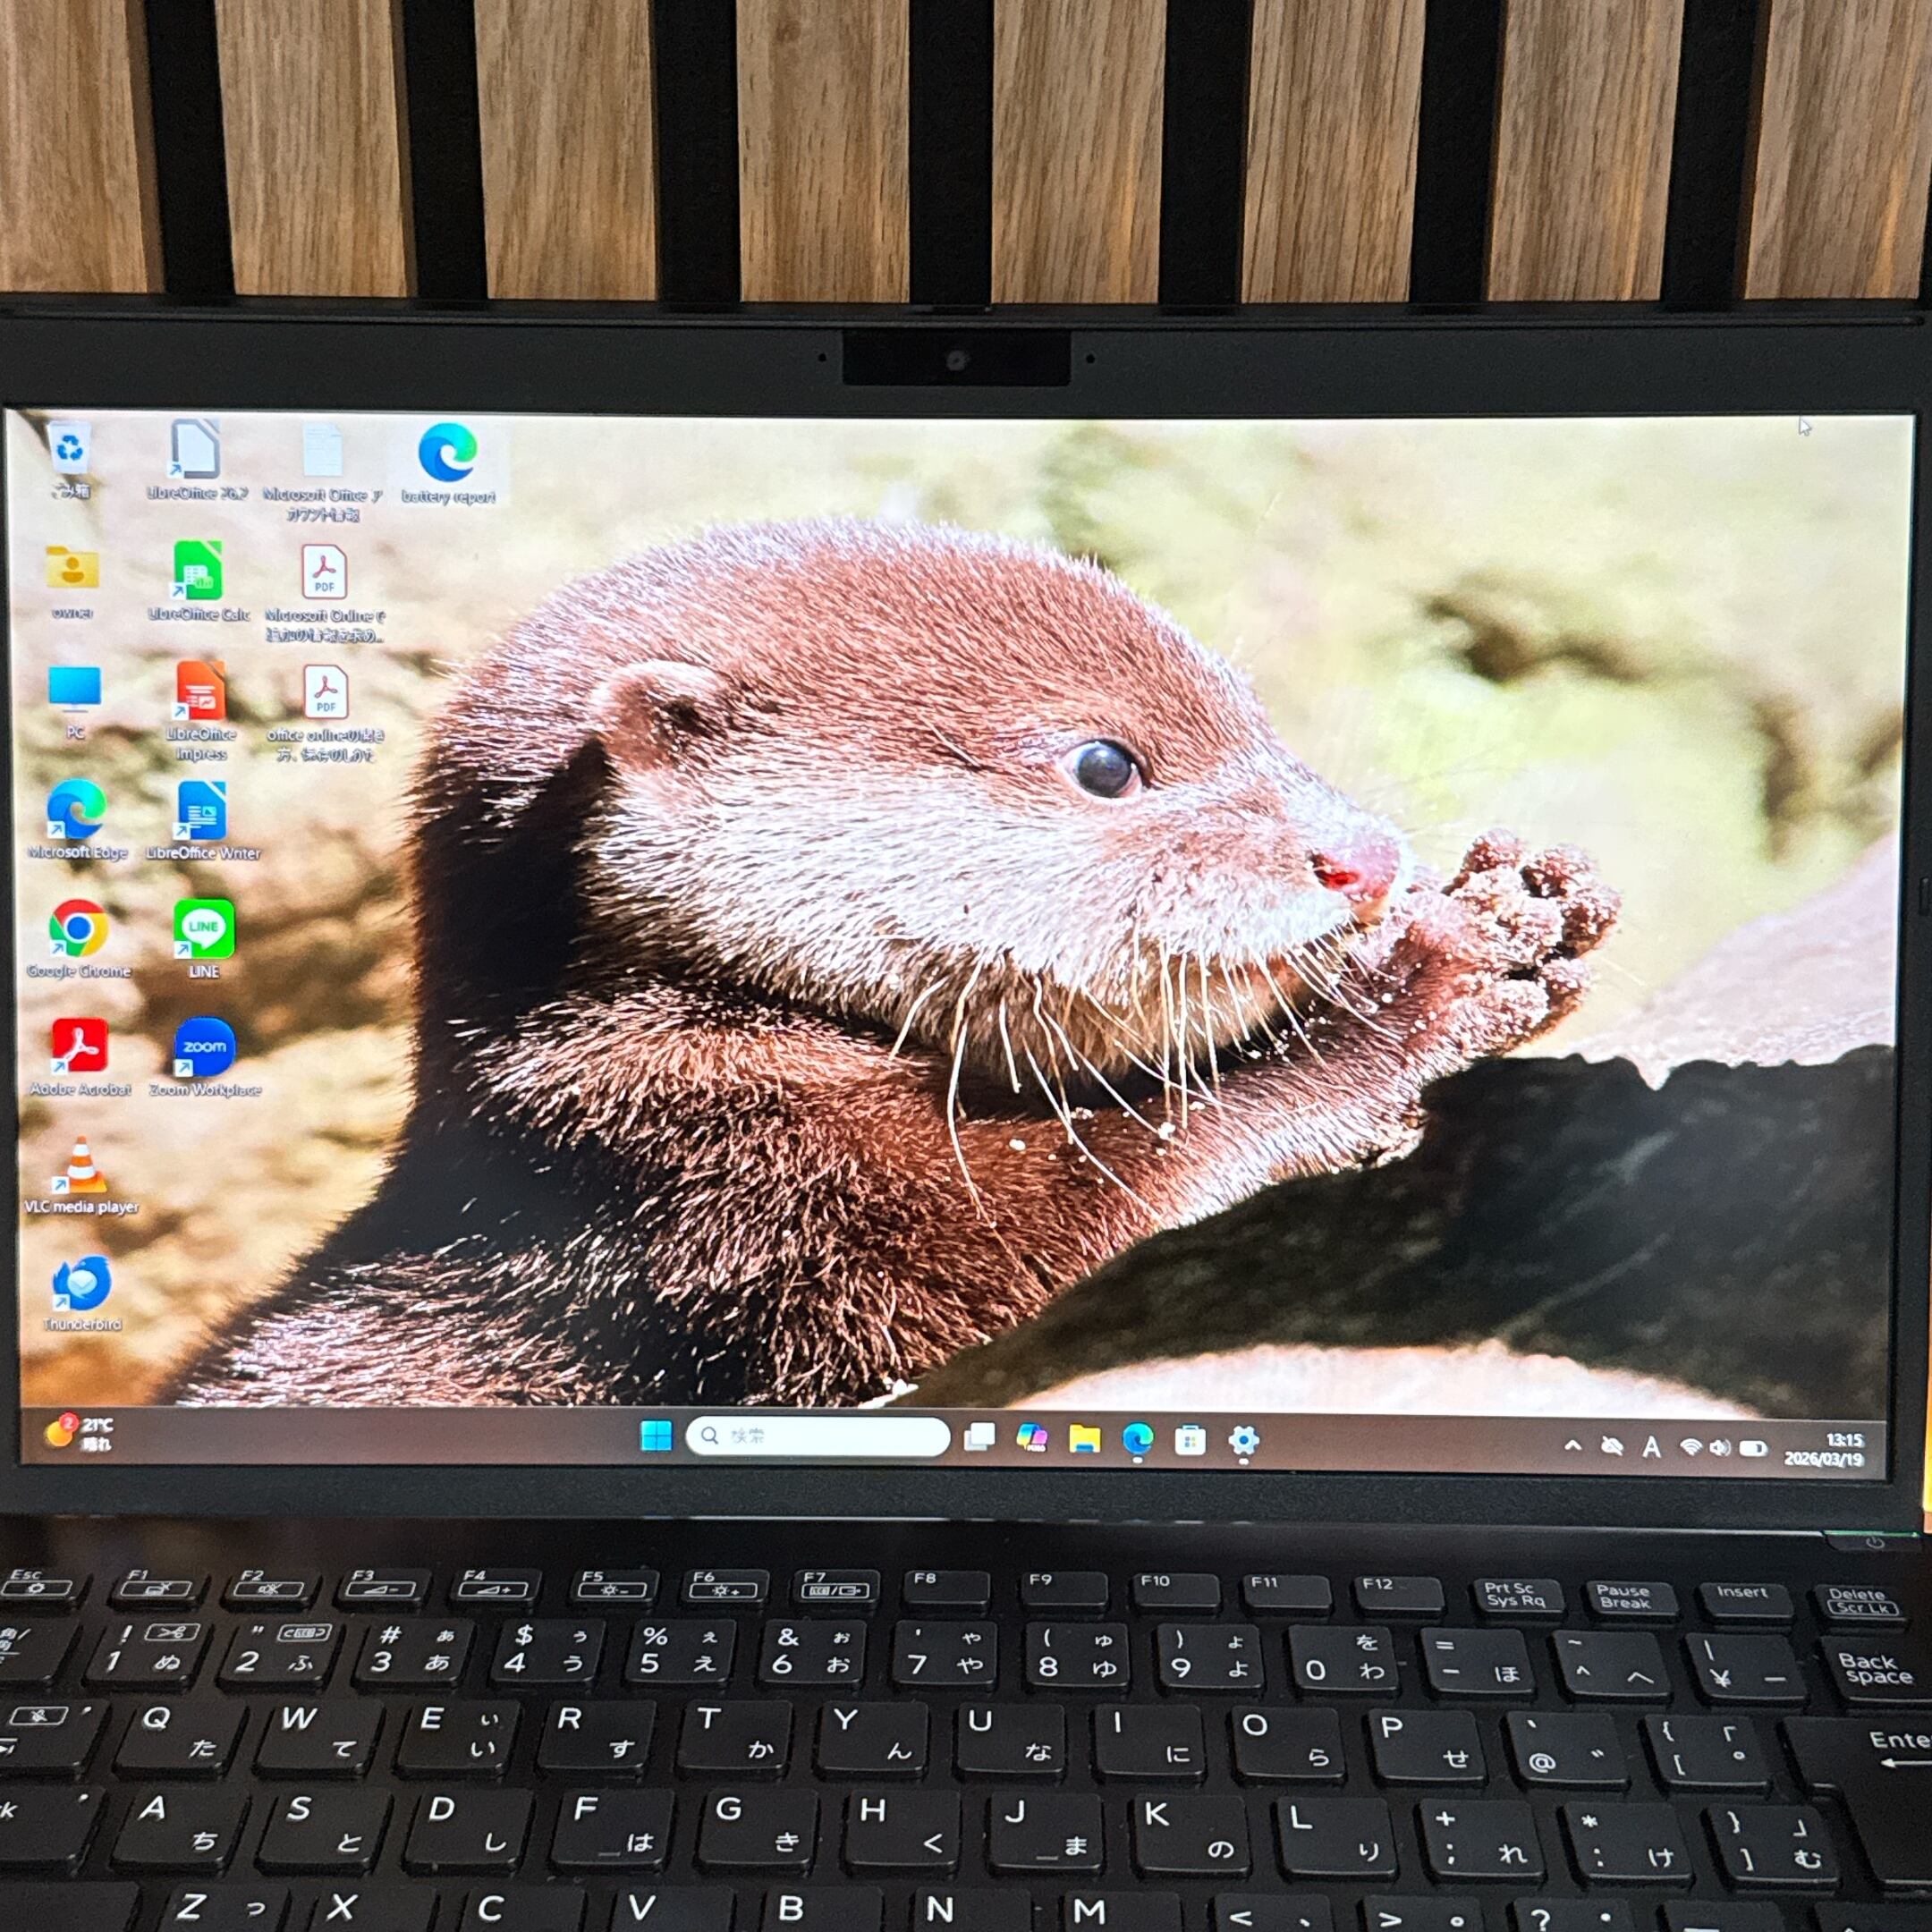Expand hidden system tray icons chevron
This screenshot has height=1932, width=1932.
click(x=1572, y=1445)
